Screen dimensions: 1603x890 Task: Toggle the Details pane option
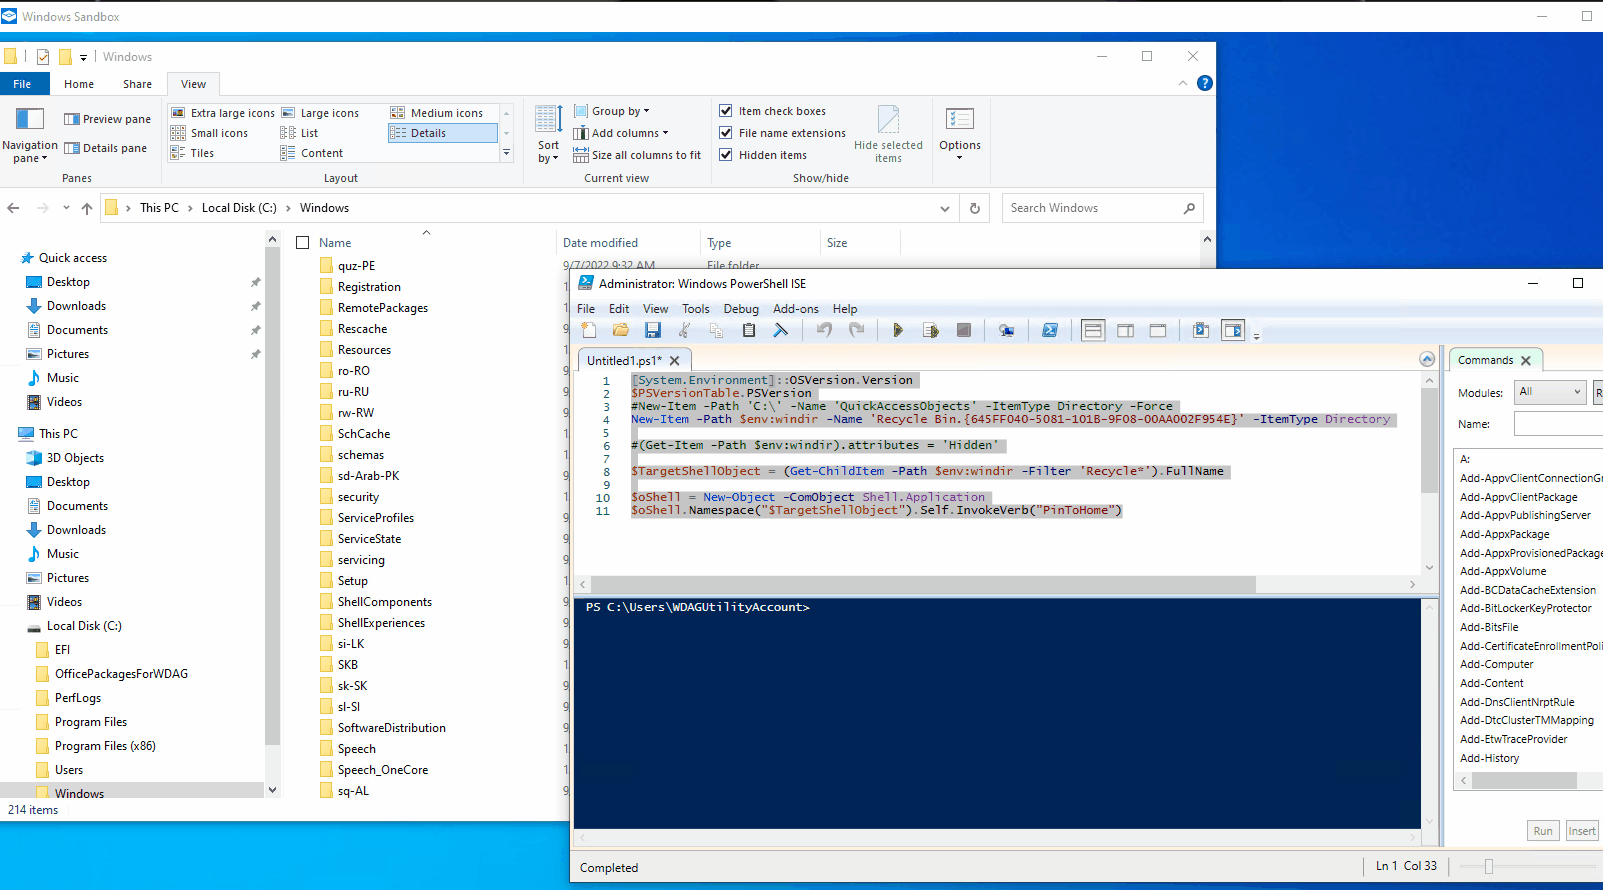pos(105,148)
